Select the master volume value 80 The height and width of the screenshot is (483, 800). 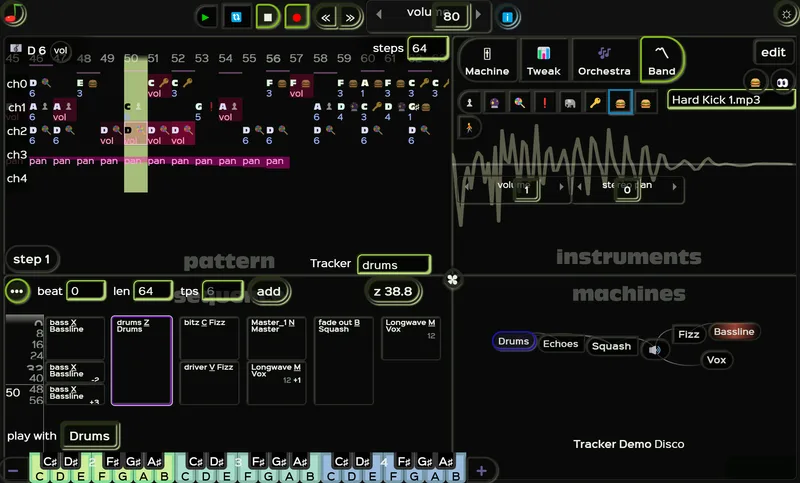click(451, 16)
